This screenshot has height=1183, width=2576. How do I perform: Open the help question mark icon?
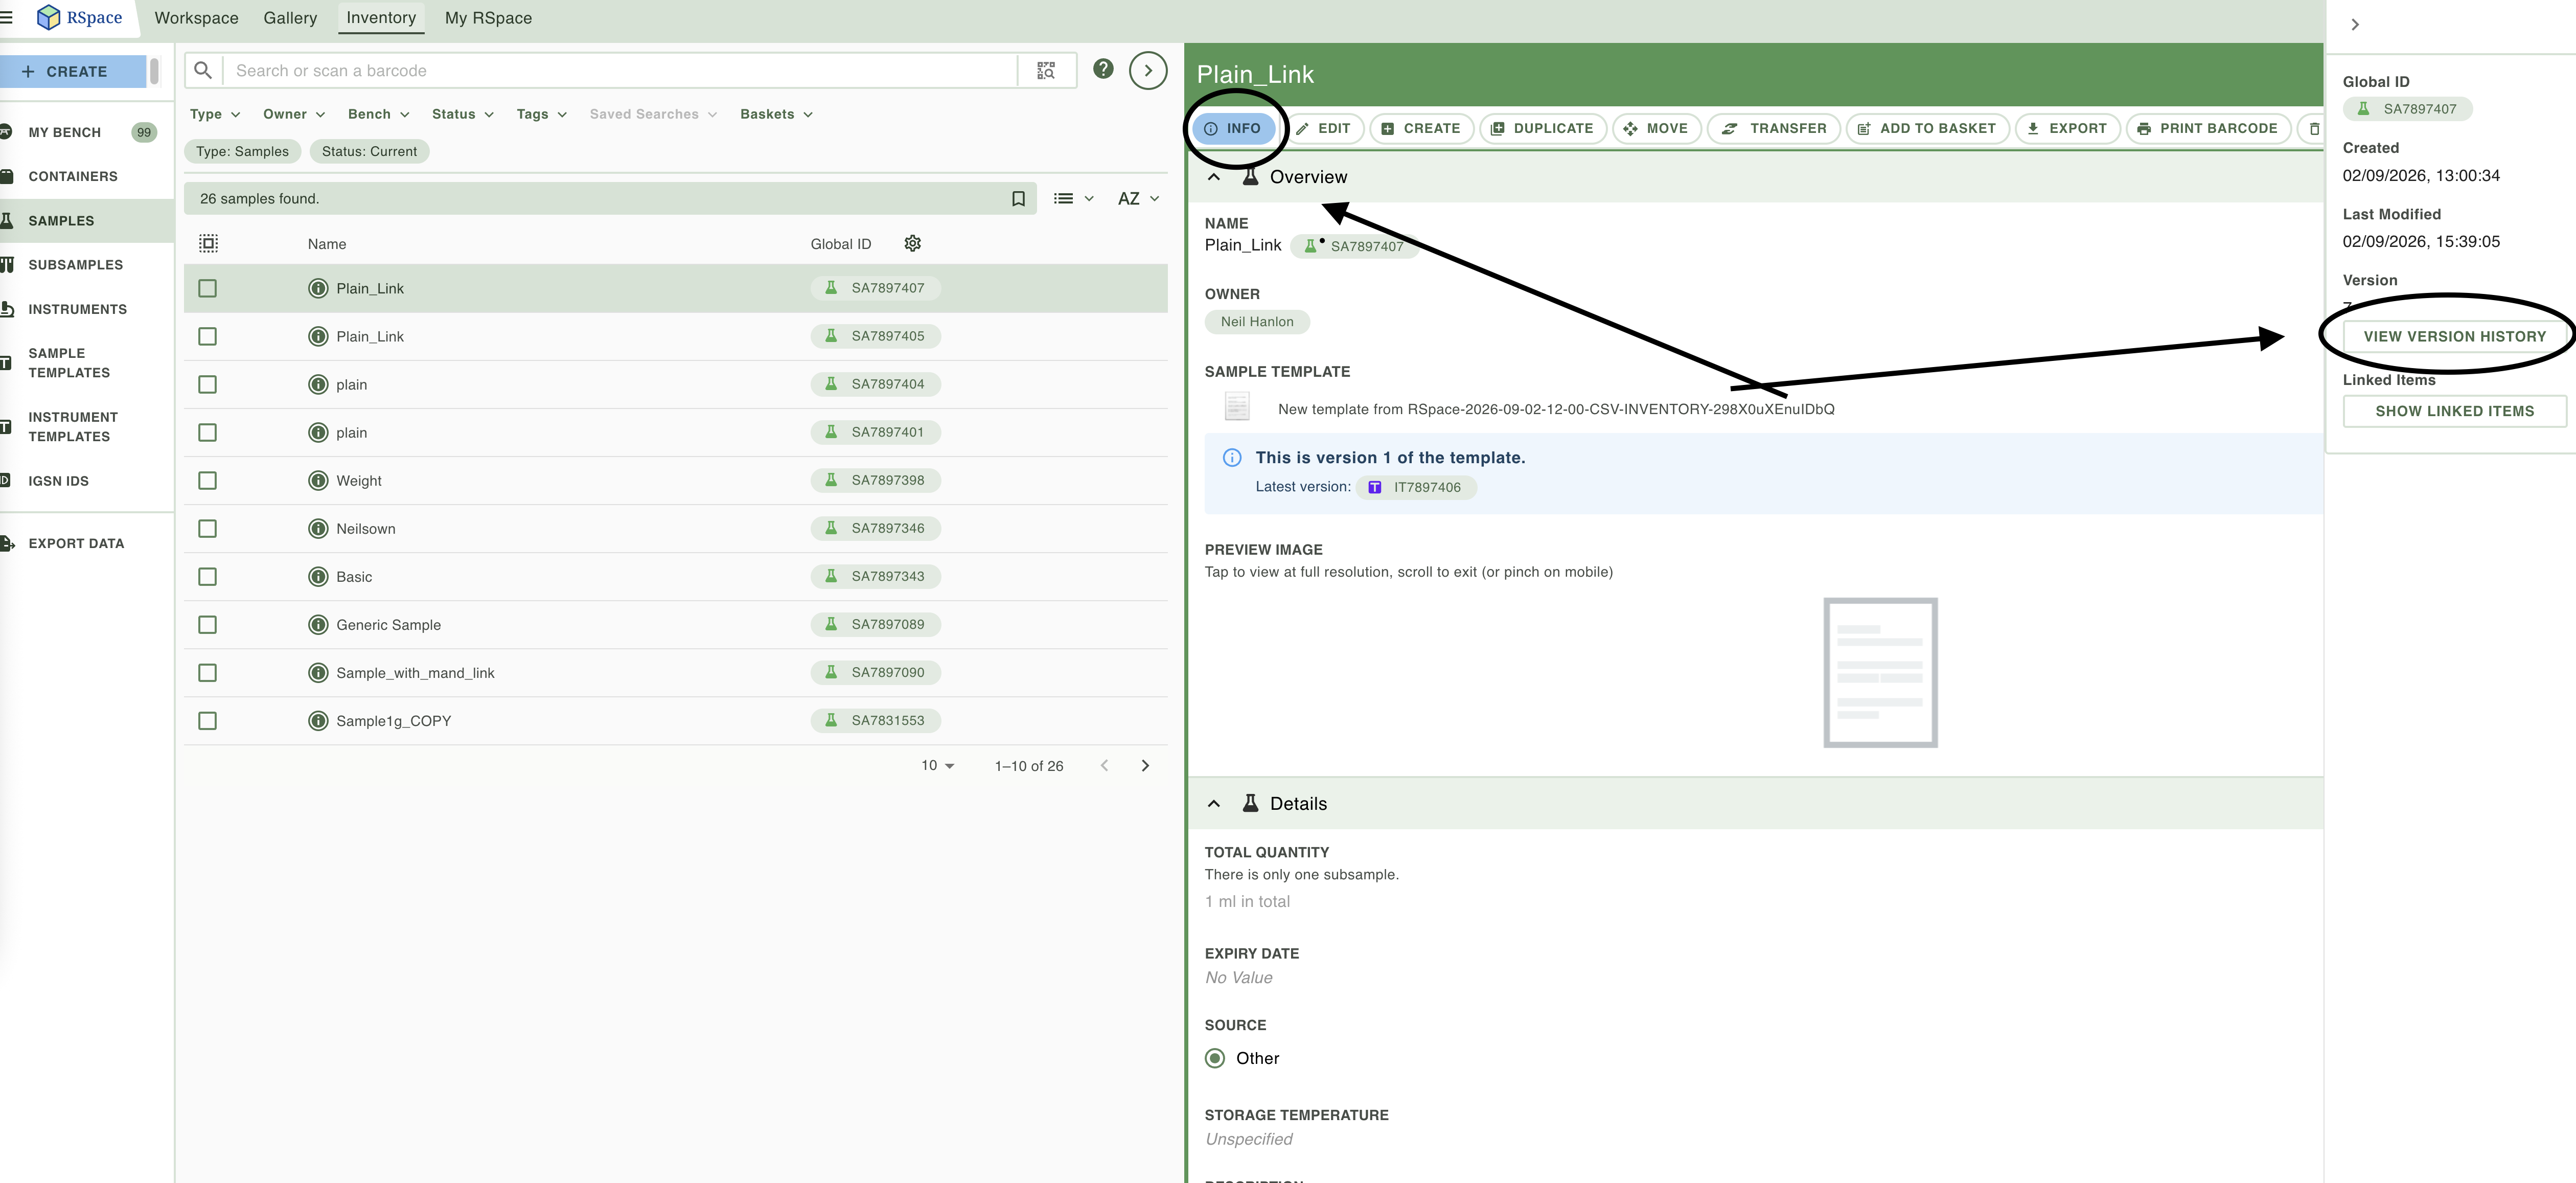[x=1103, y=69]
